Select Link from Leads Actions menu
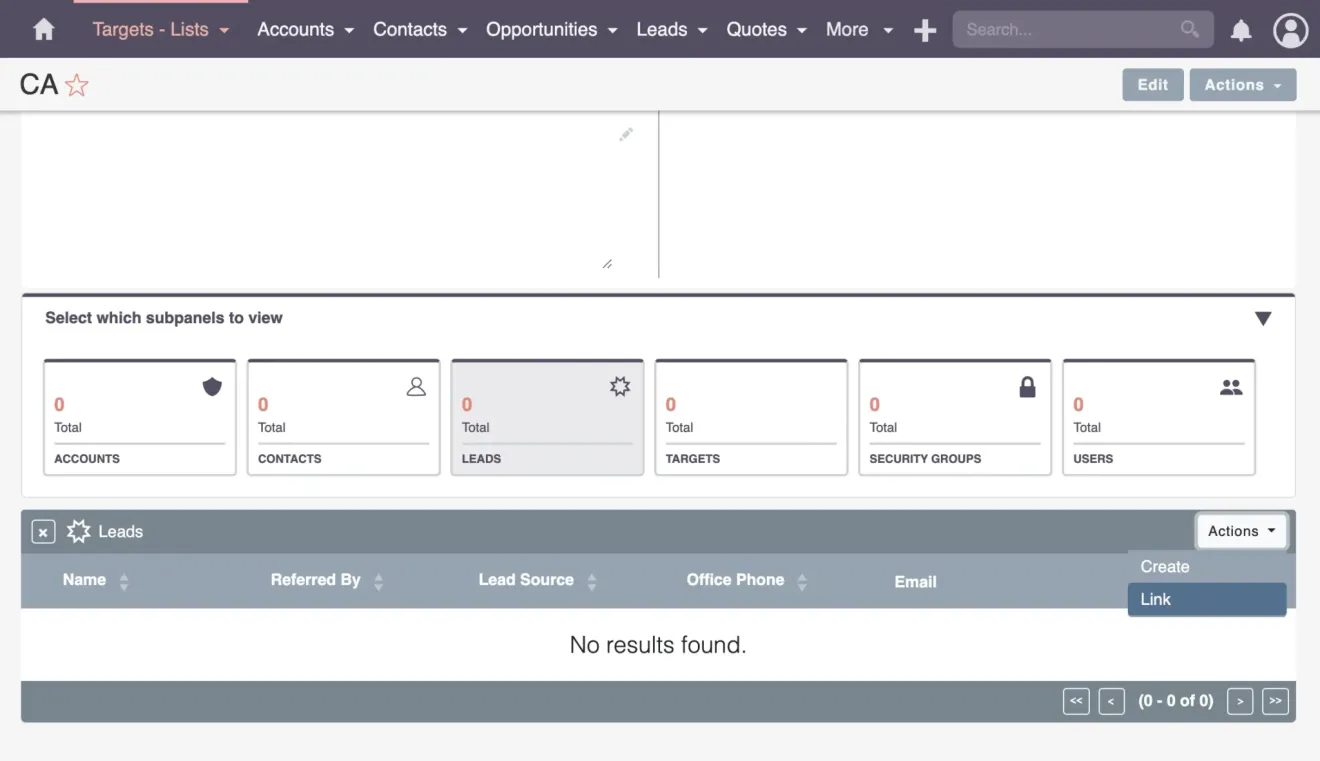Image resolution: width=1320 pixels, height=761 pixels. coord(1206,599)
